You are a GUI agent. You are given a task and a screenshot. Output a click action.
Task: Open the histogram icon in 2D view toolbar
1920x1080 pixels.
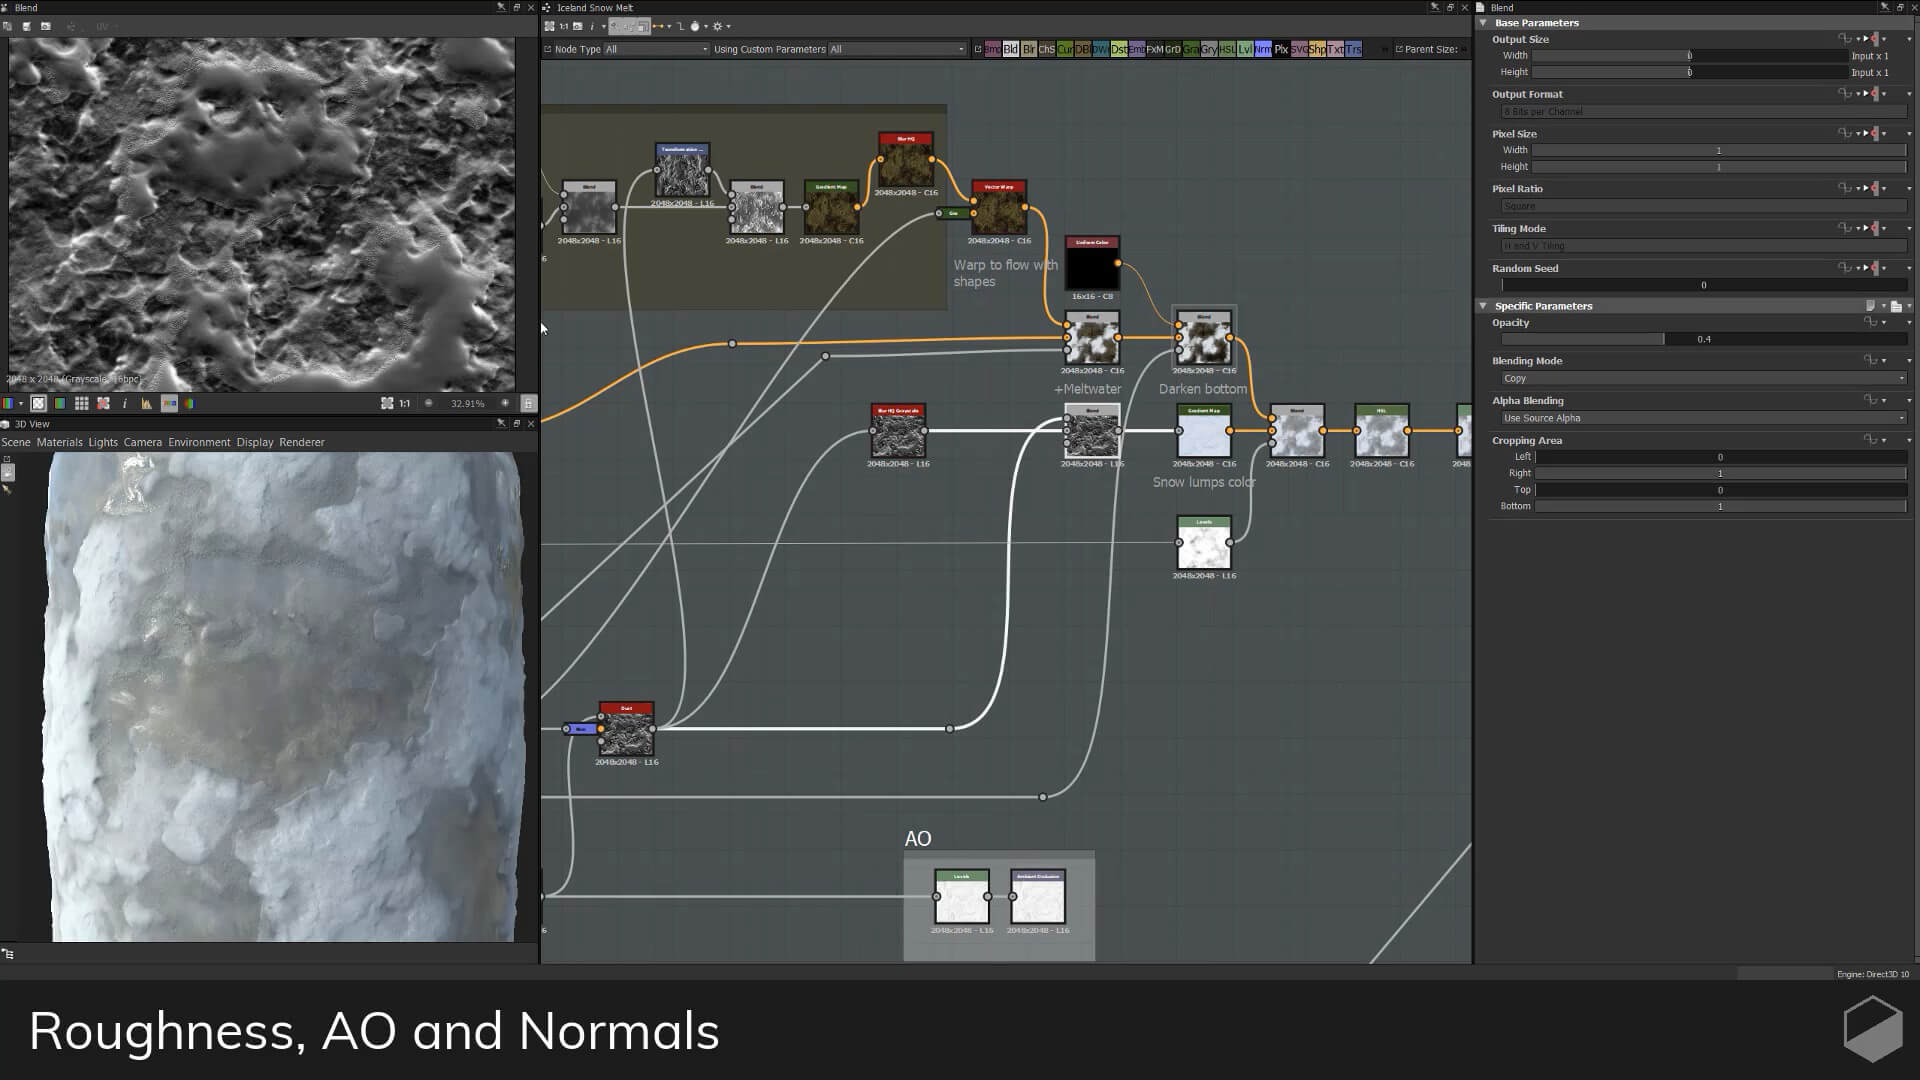(x=146, y=404)
